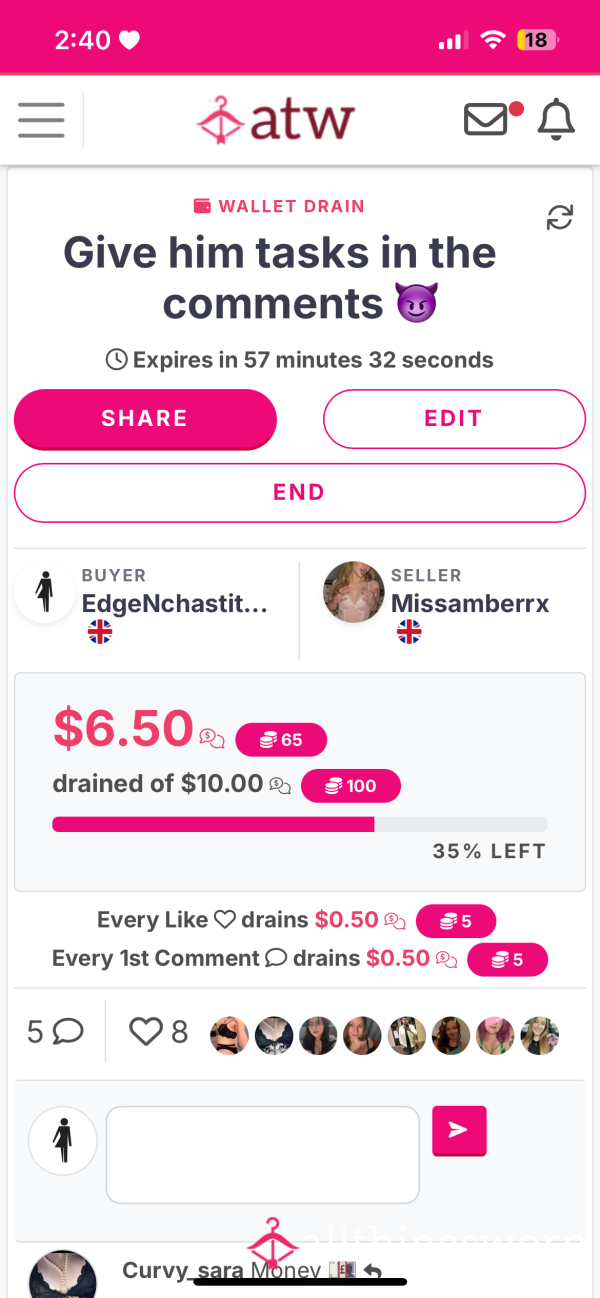Open the comments bubble count
This screenshot has height=1298, width=600.
[x=55, y=1032]
